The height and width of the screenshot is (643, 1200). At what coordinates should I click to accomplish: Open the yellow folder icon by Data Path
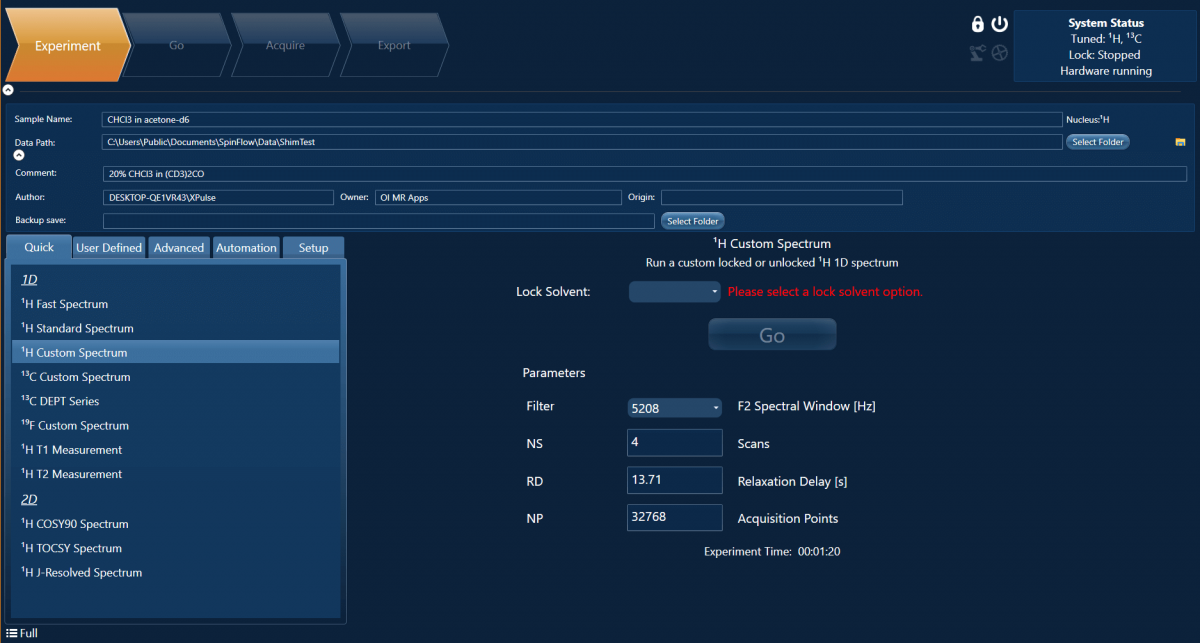click(x=1180, y=142)
